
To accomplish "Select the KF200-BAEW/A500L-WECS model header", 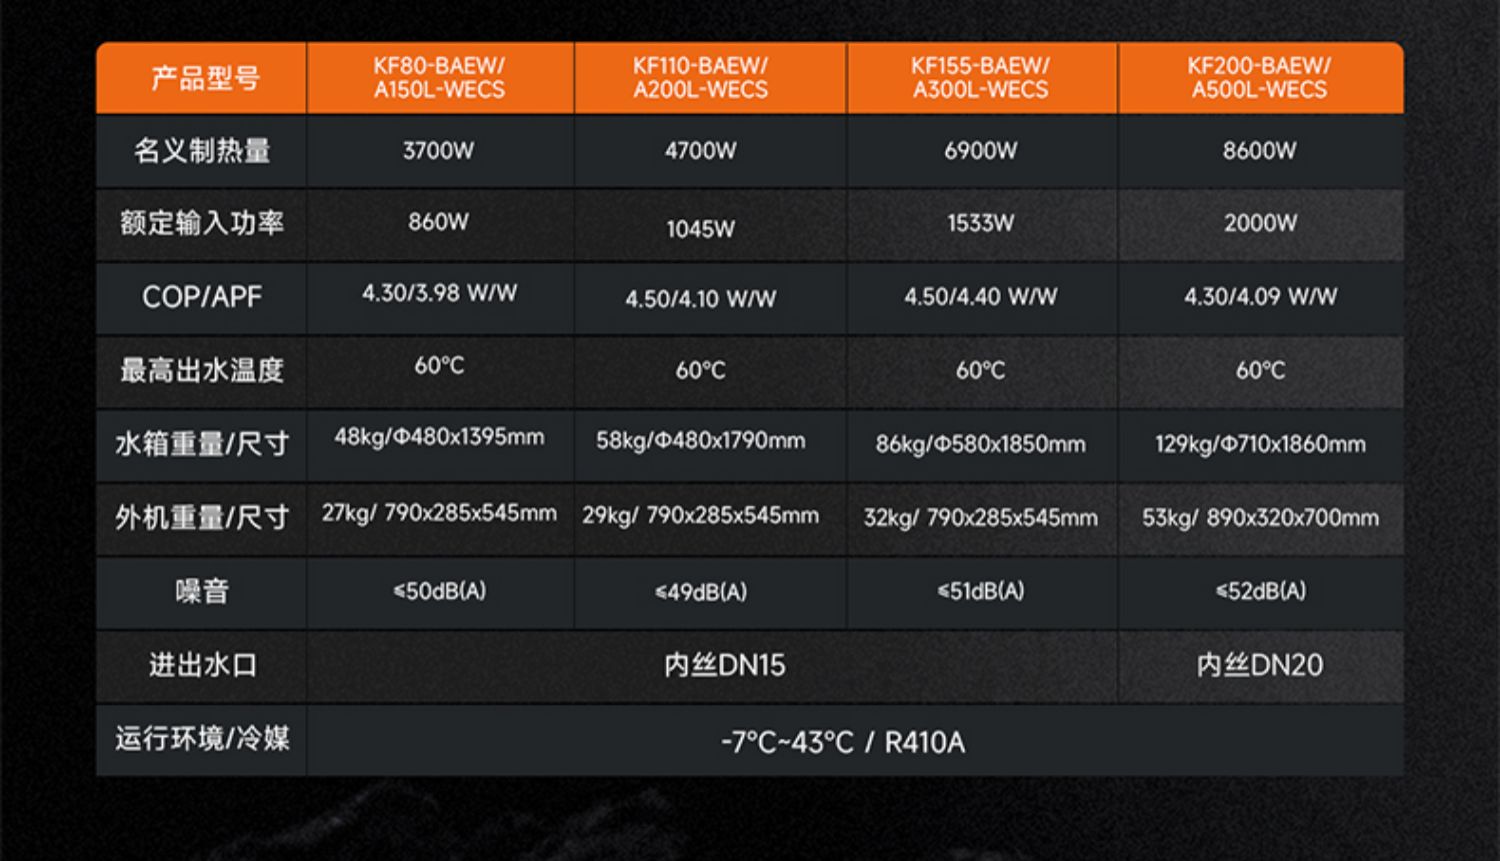I will pos(1259,78).
